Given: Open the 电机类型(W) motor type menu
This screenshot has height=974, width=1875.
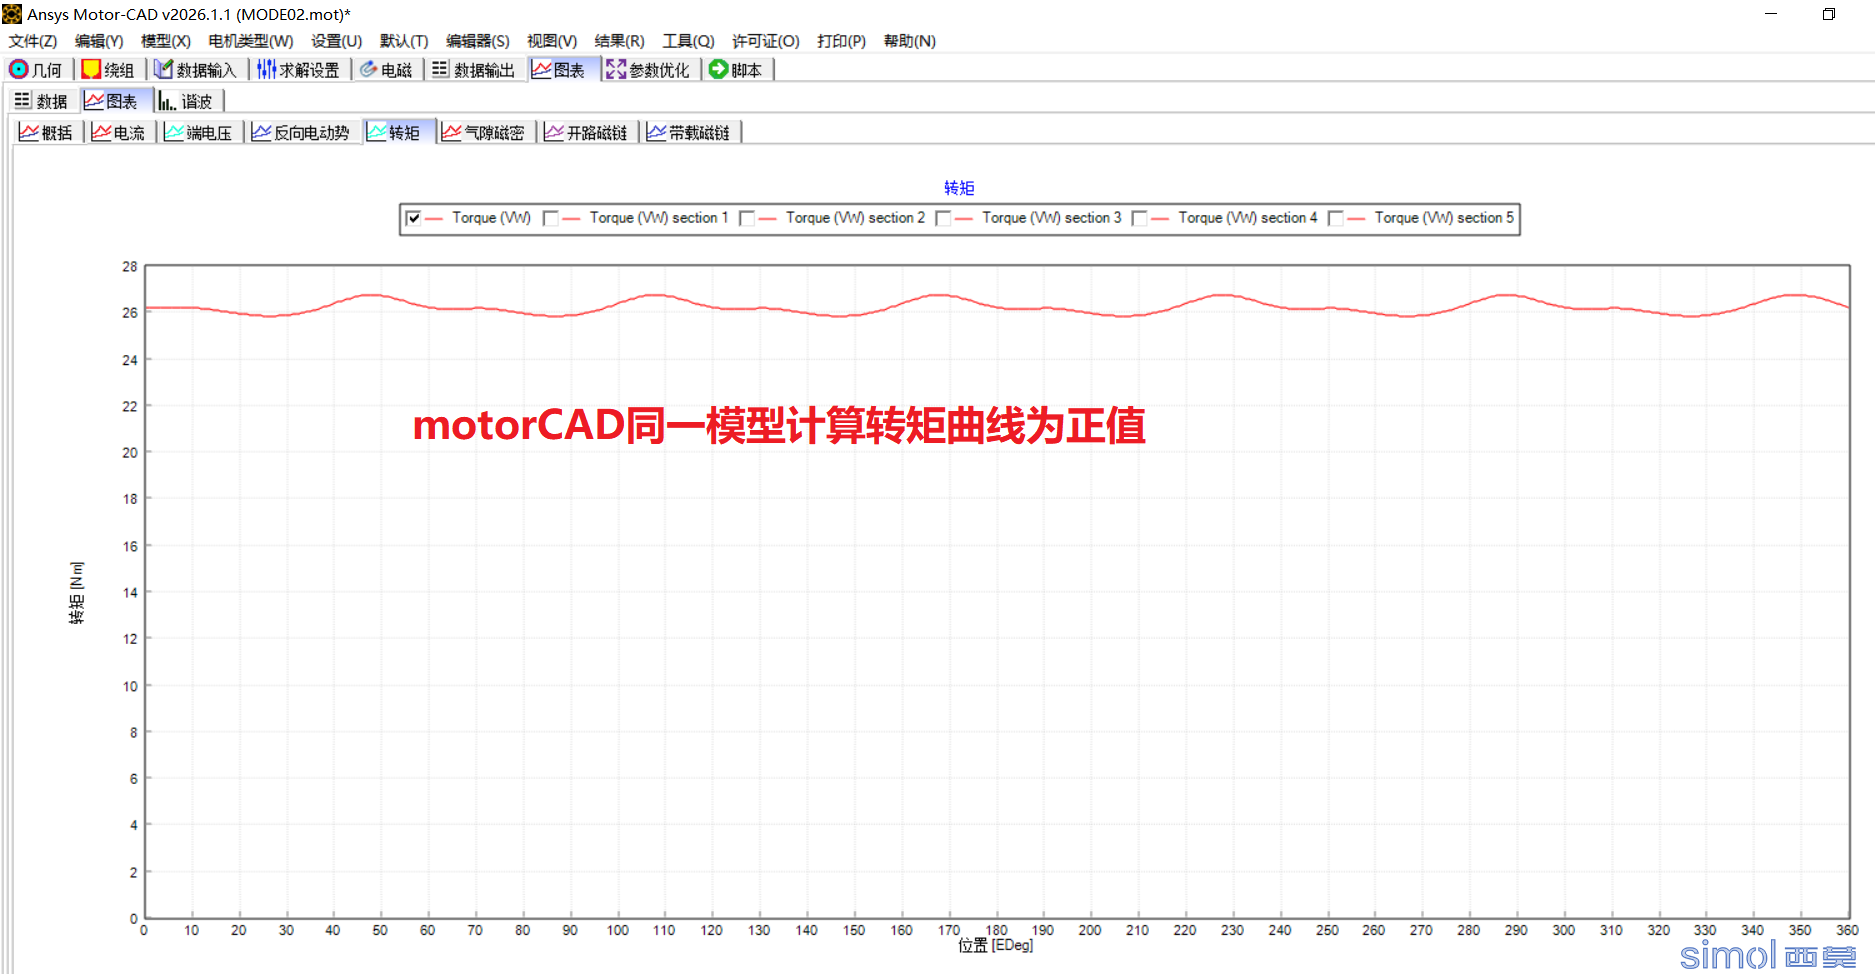Looking at the screenshot, I should [251, 41].
